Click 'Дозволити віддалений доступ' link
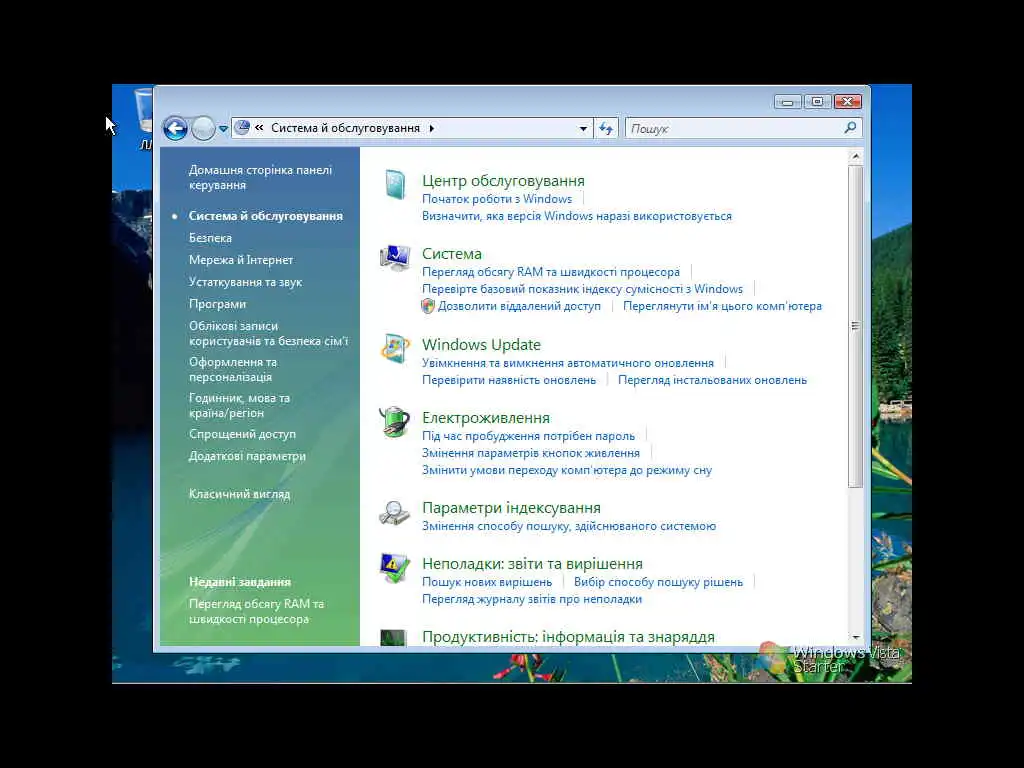This screenshot has height=768, width=1024. 519,306
